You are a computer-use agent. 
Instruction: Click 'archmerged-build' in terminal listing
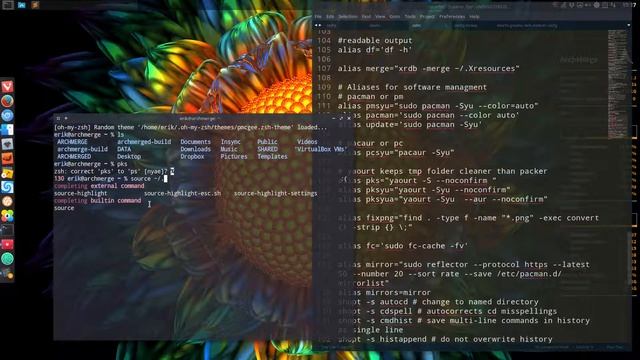[144, 142]
